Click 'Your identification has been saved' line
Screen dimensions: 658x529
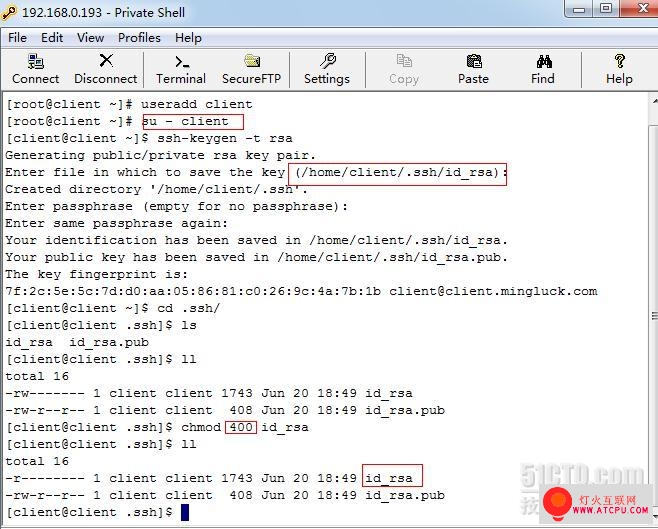256,240
